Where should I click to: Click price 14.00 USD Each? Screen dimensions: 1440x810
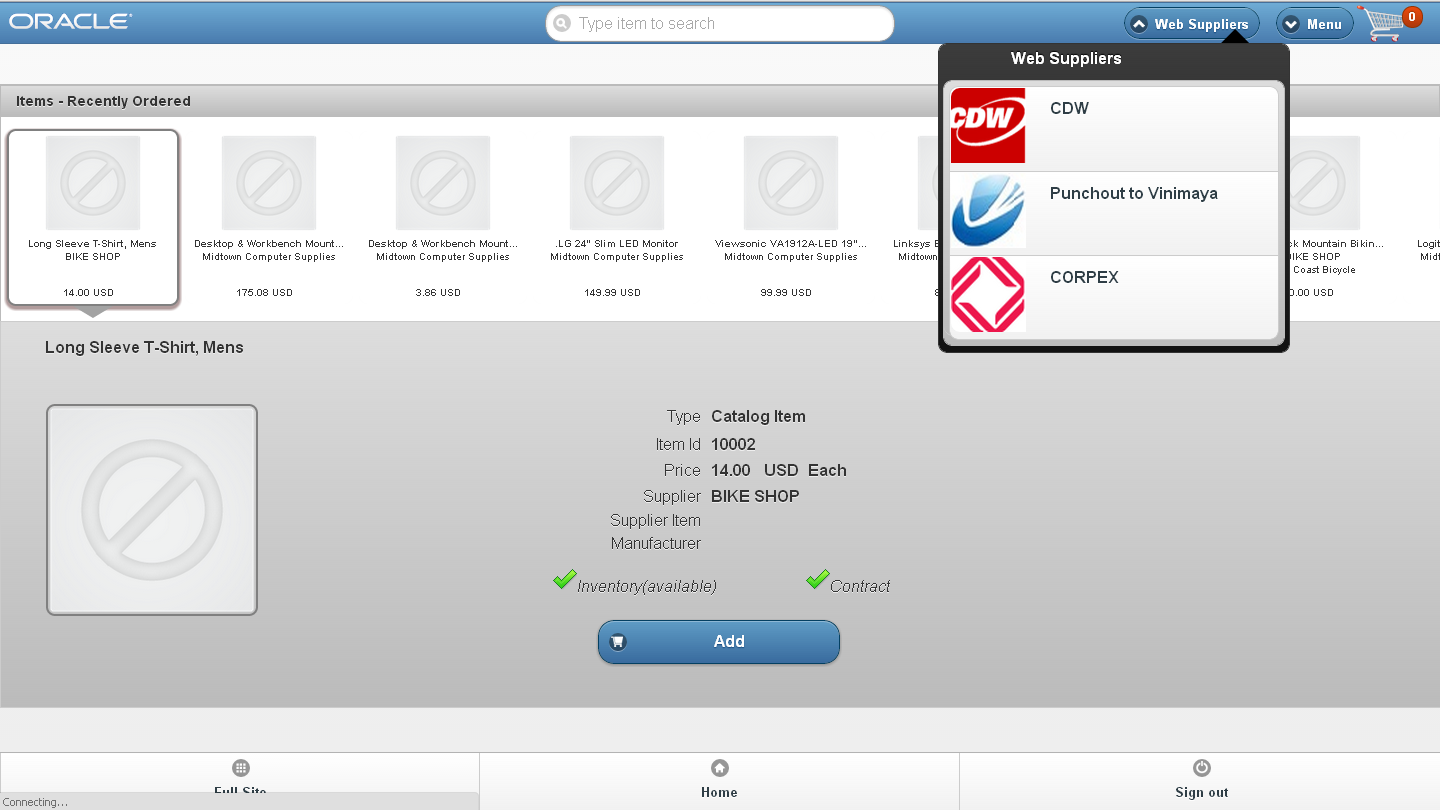coord(779,470)
